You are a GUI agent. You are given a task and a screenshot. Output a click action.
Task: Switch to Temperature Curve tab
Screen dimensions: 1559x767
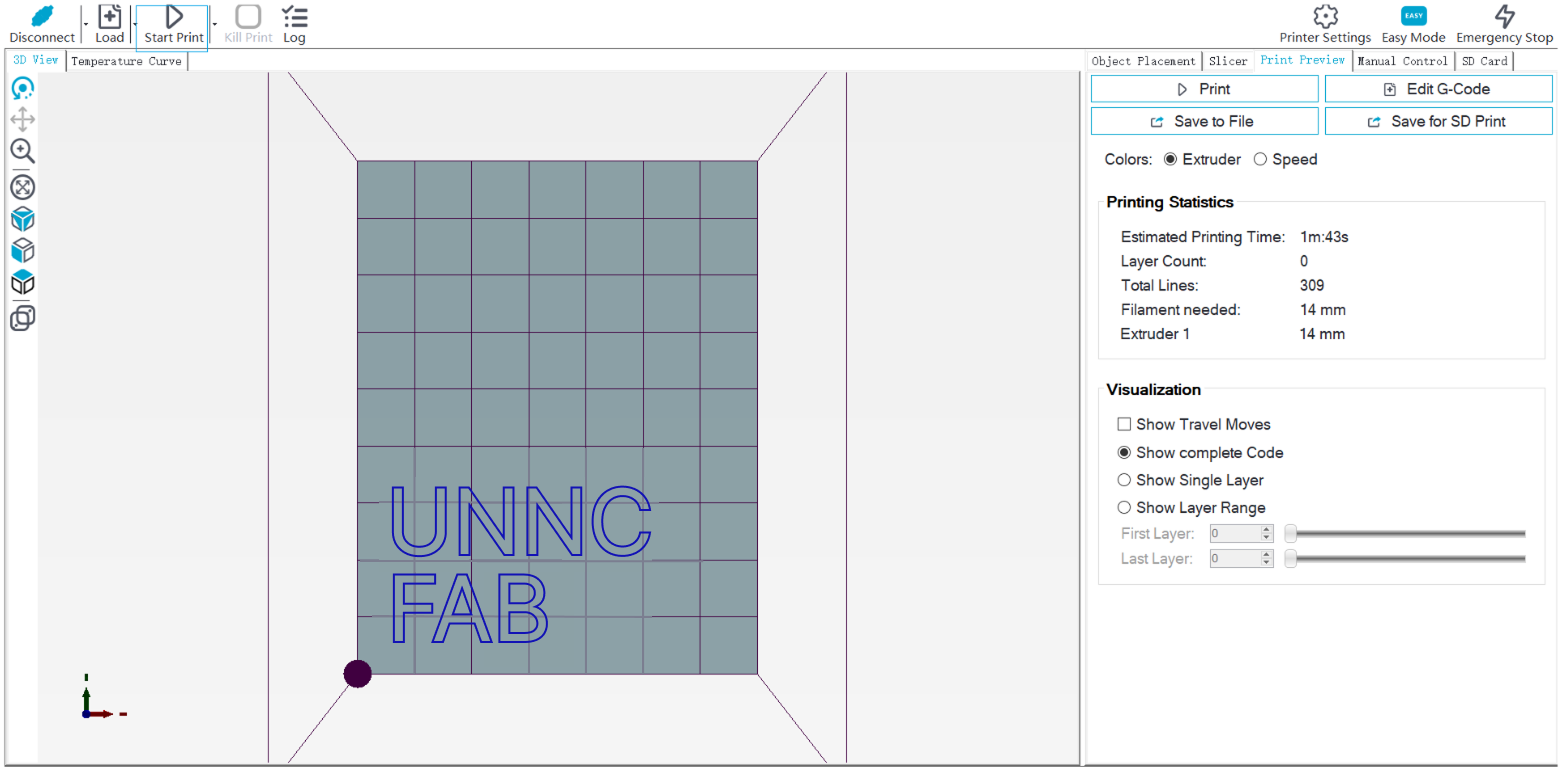127,61
